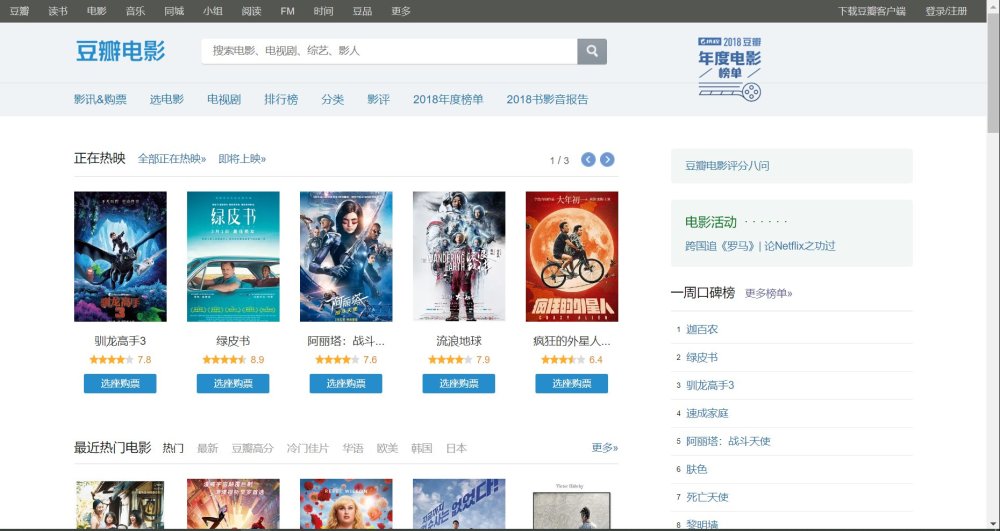1000x531 pixels.
Task: Open 时间 in the top bar
Action: [x=323, y=11]
